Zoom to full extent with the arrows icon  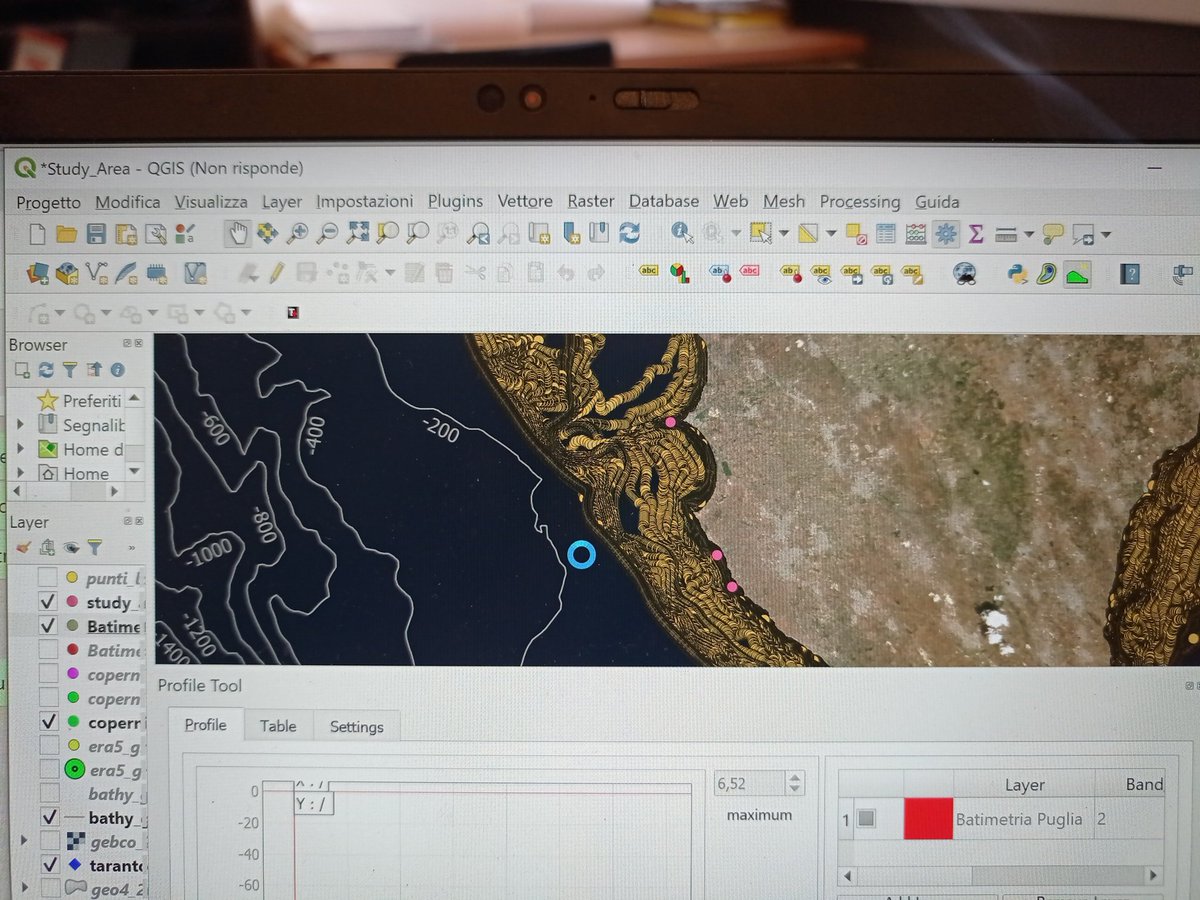coord(357,234)
